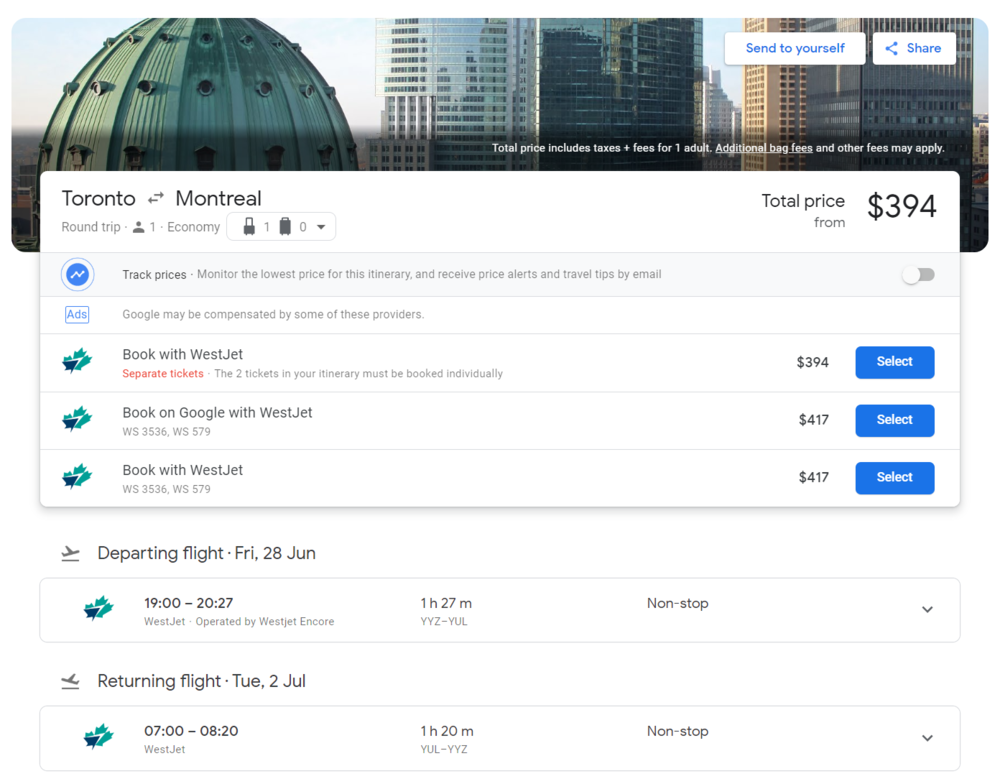Image resolution: width=1000 pixels, height=784 pixels.
Task: Select the last Book with WestJet $417 option
Action: click(x=894, y=478)
